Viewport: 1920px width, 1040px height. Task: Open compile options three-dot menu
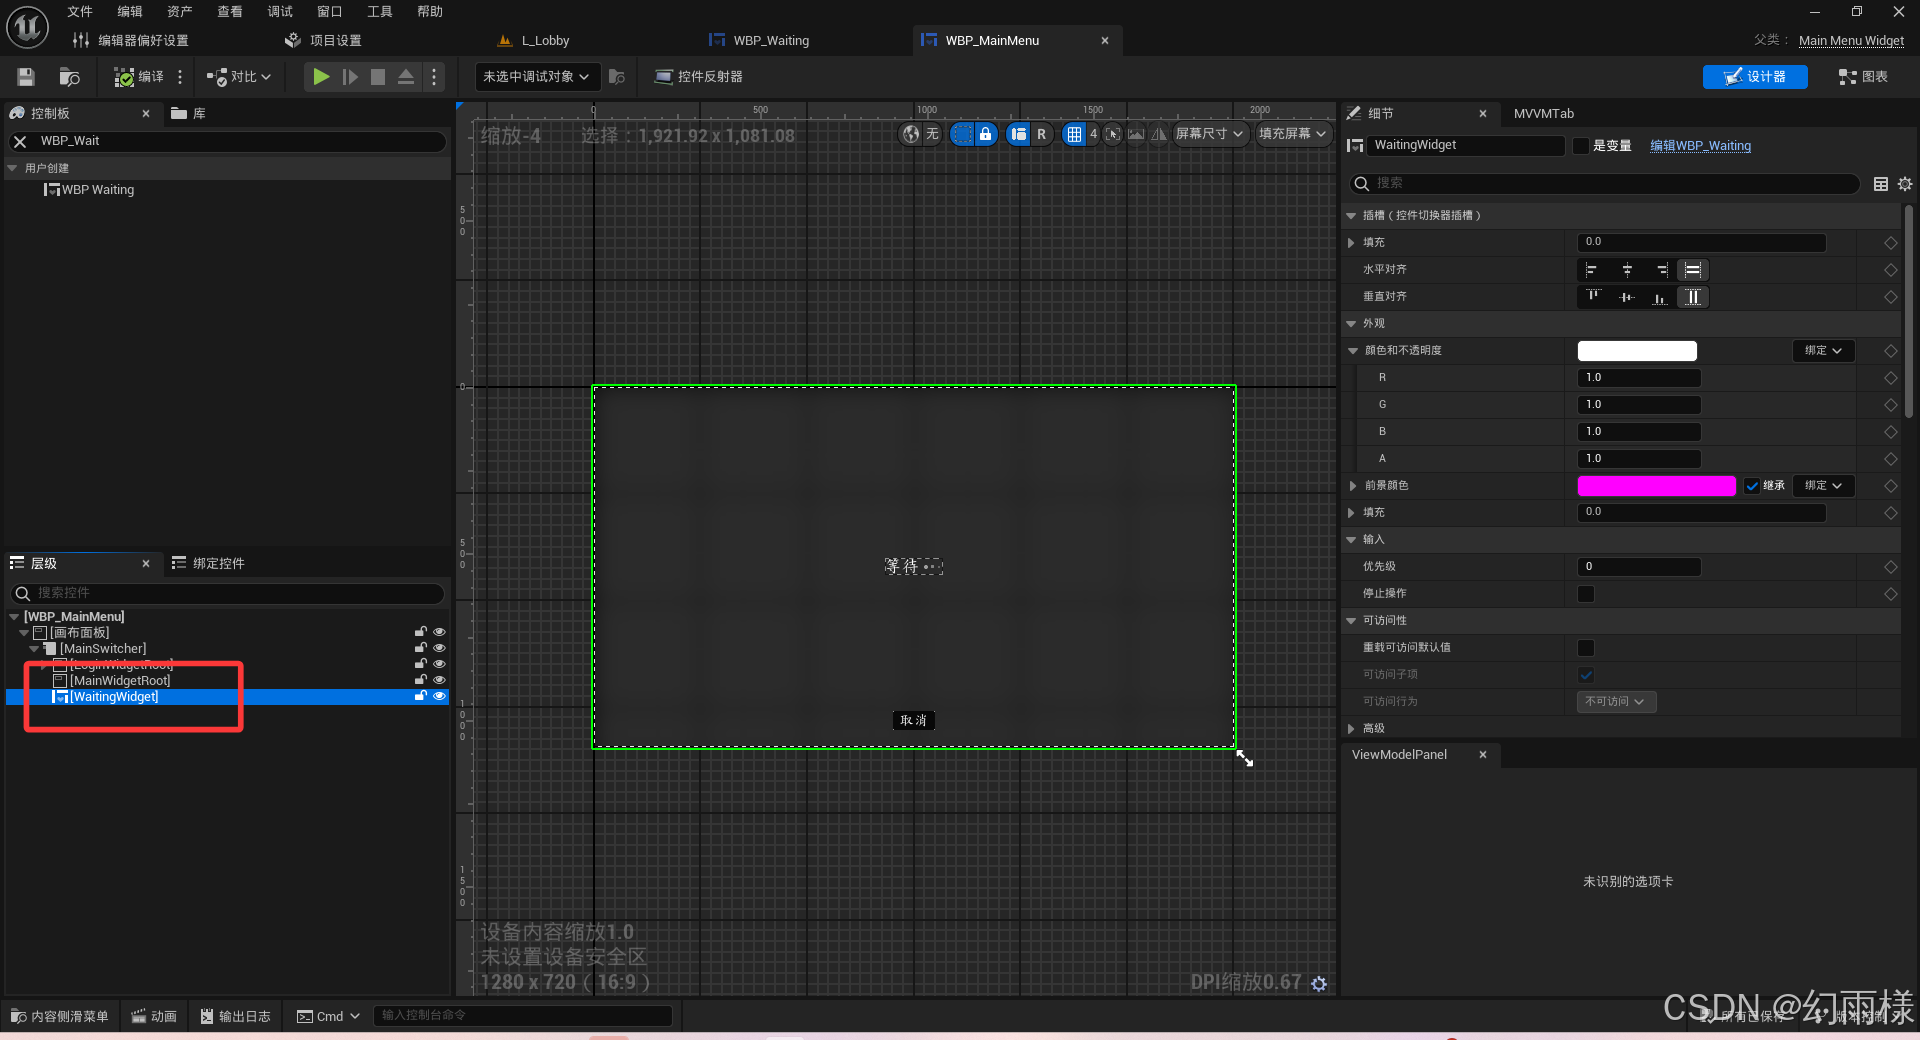coord(180,77)
